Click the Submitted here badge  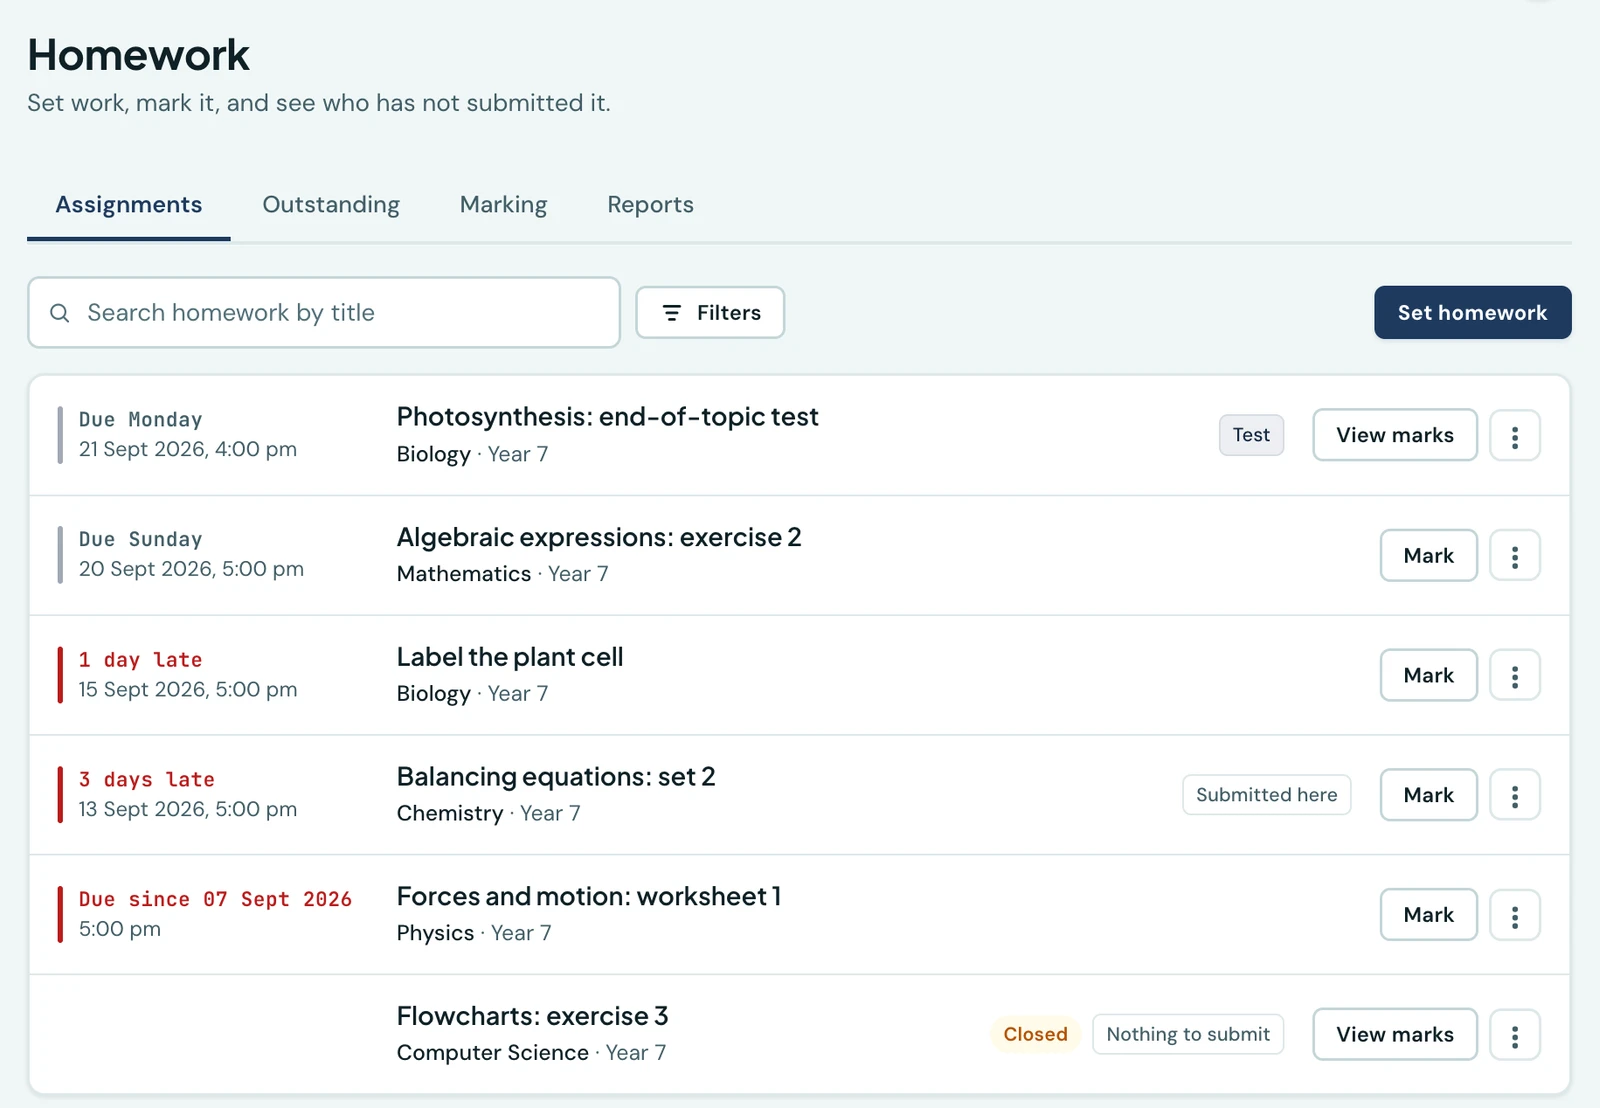[x=1266, y=795]
